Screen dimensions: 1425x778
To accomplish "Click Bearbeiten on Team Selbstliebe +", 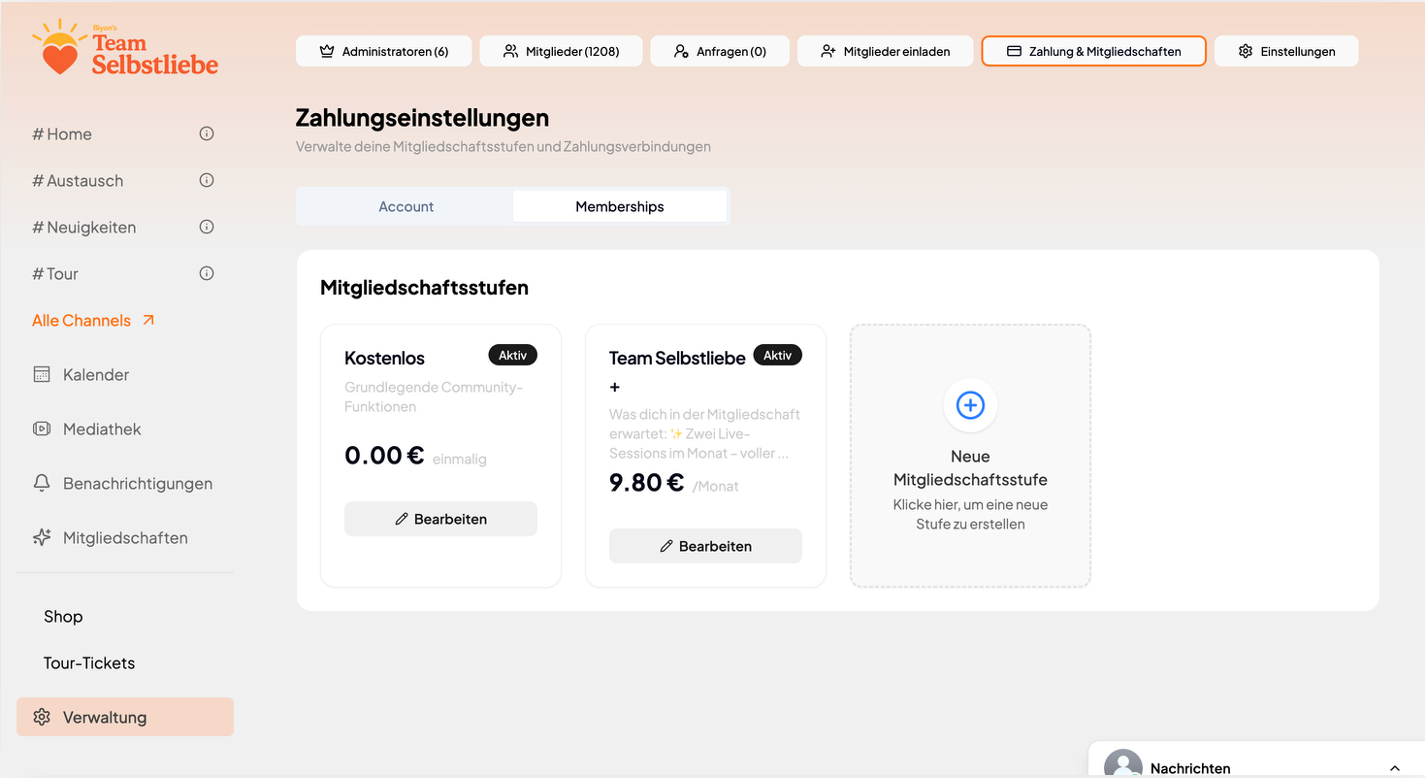I will pyautogui.click(x=705, y=546).
